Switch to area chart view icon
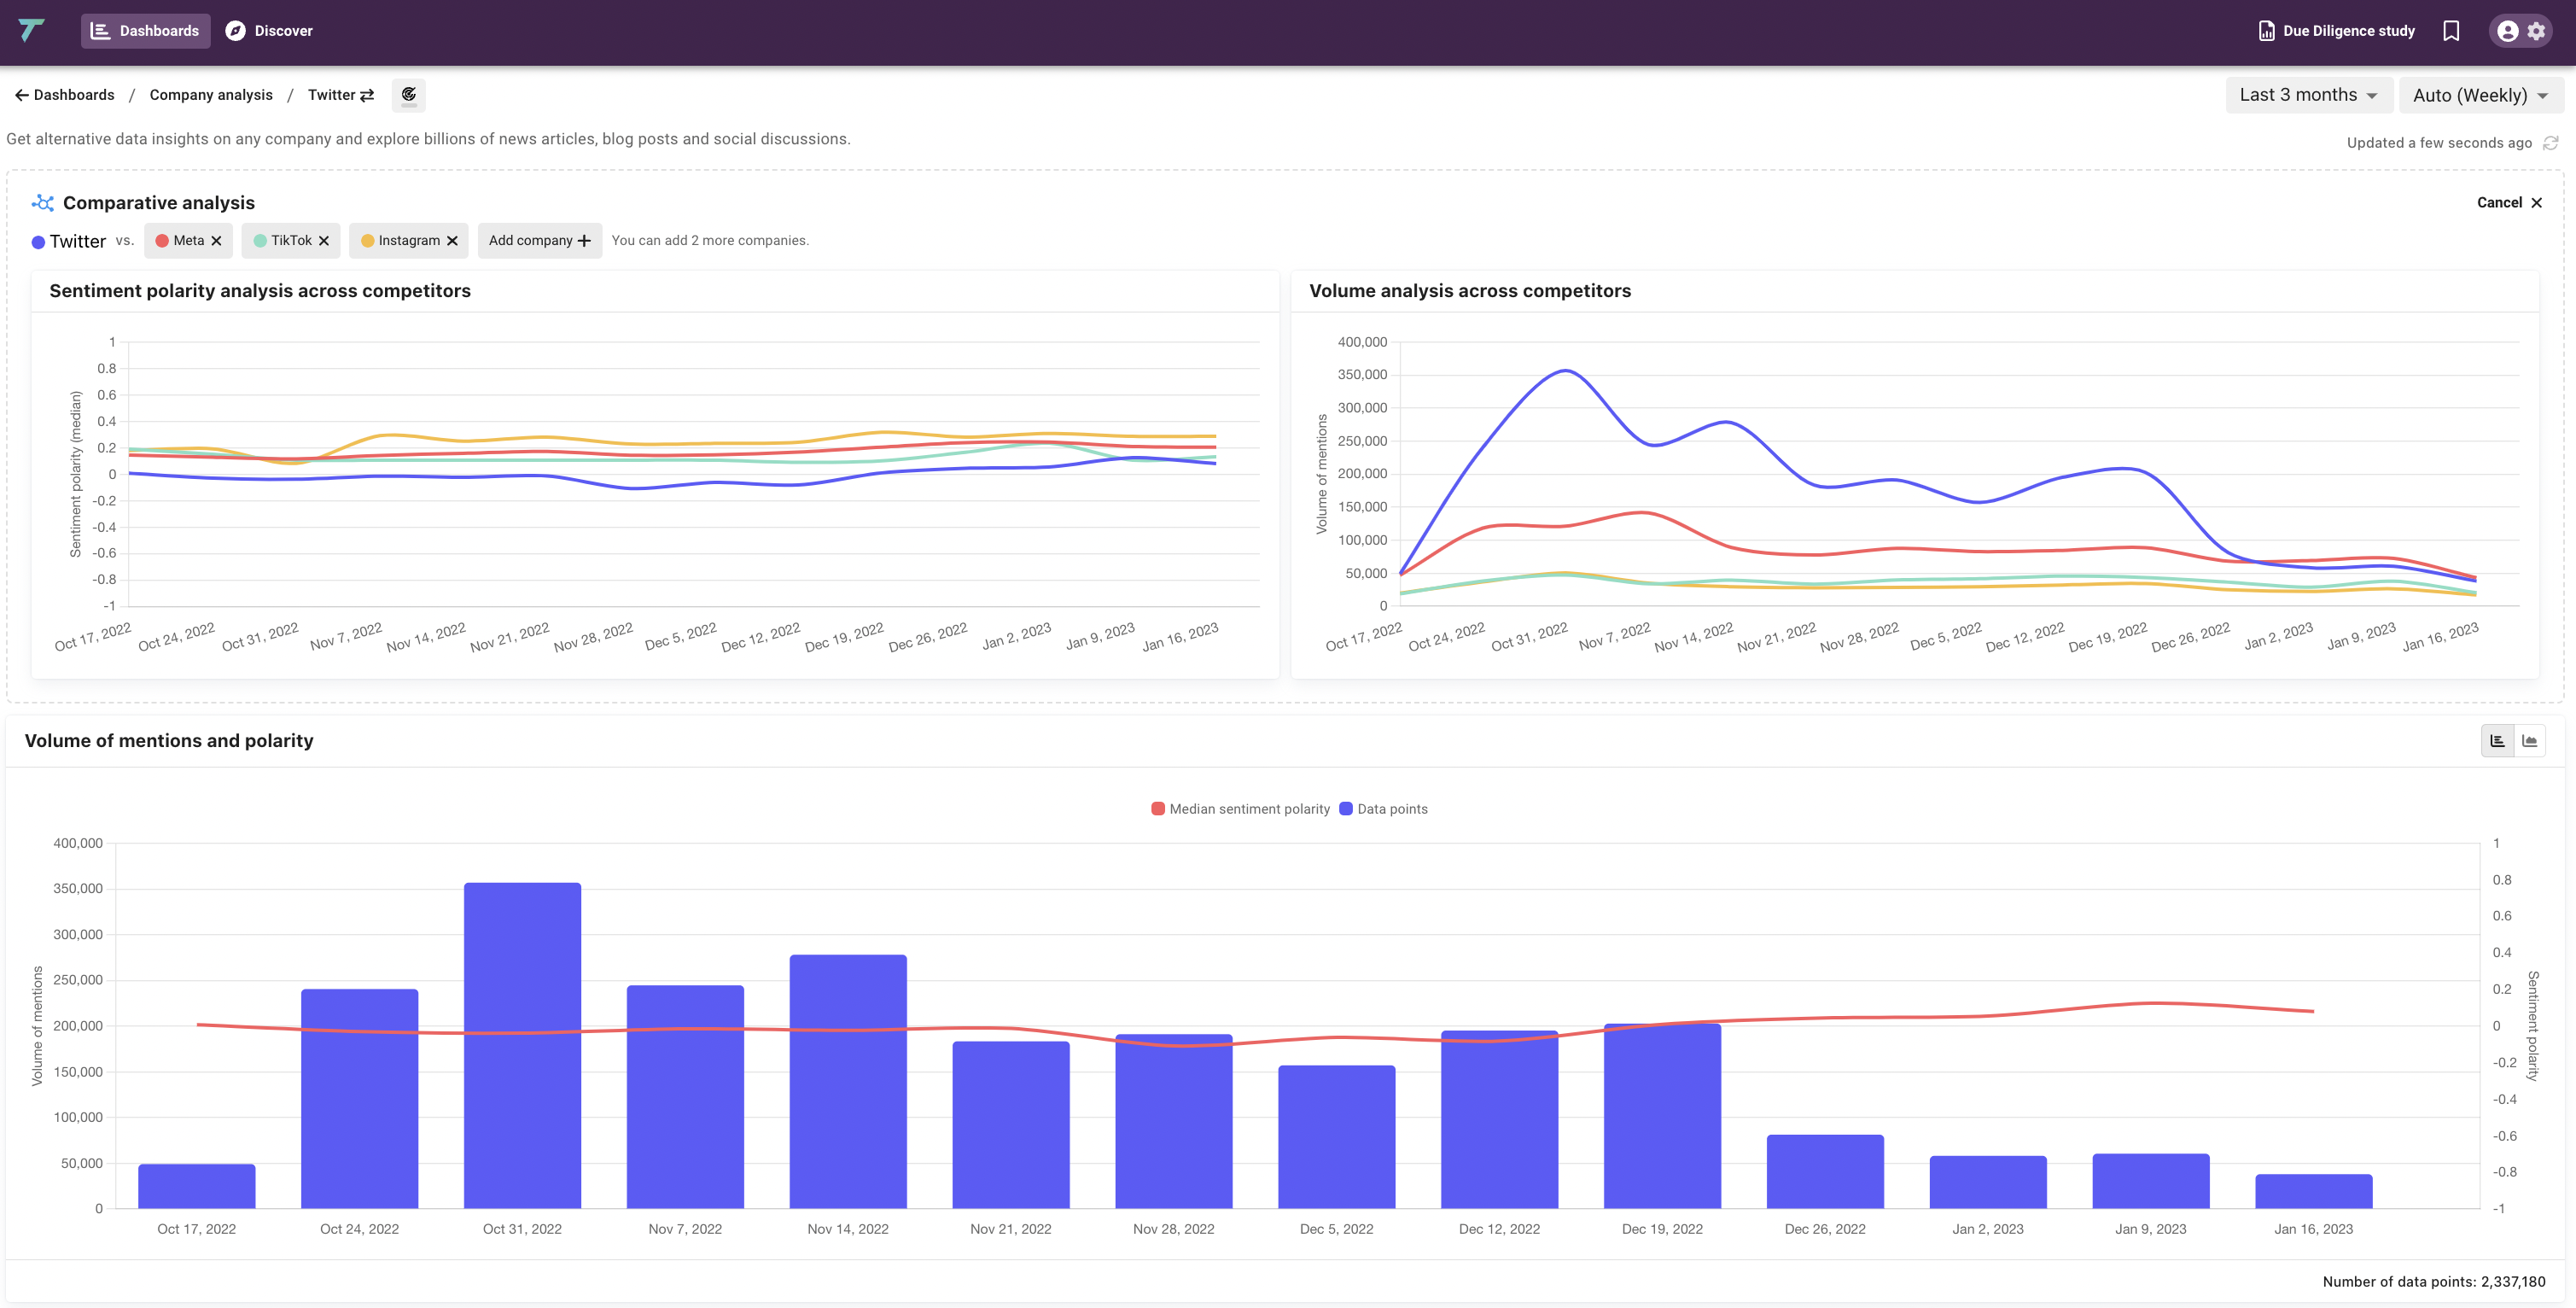This screenshot has width=2576, height=1308. (2529, 741)
